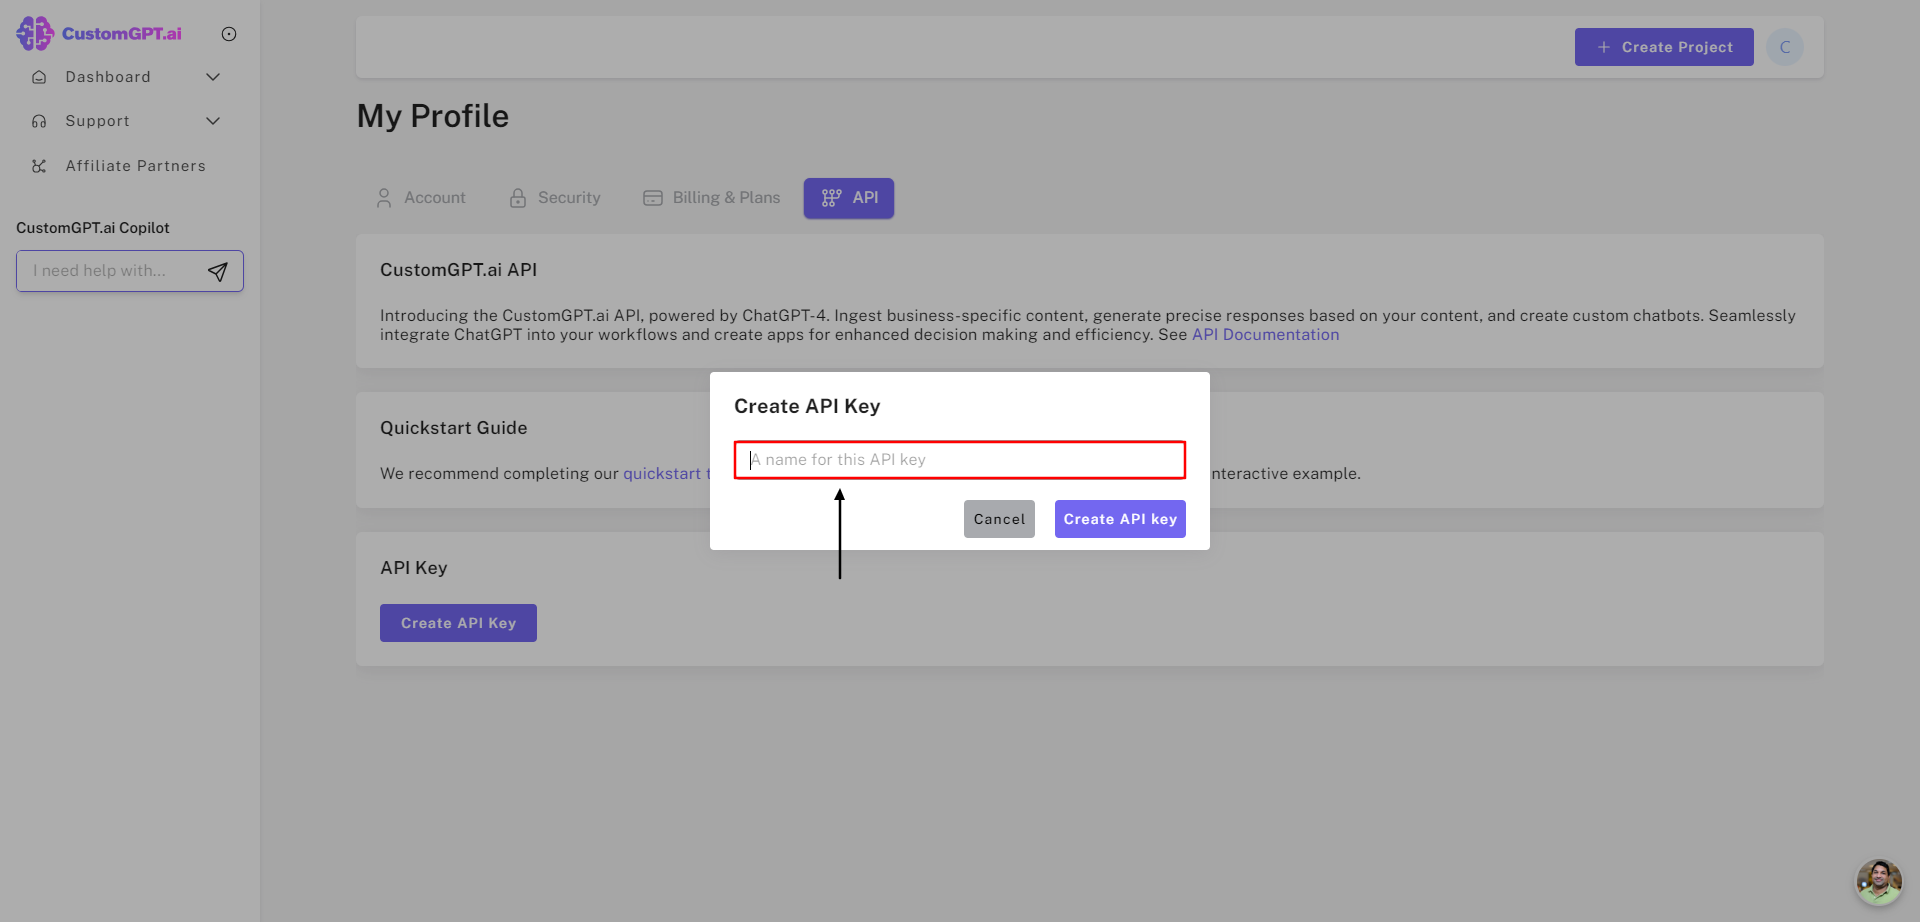Click the API Key section heading
1920x922 pixels.
click(413, 568)
